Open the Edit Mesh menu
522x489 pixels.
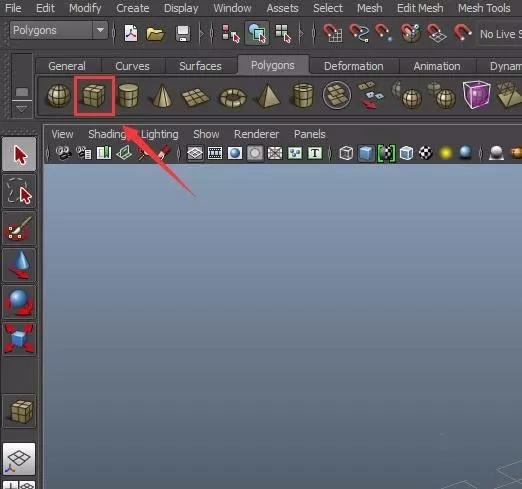(x=420, y=8)
